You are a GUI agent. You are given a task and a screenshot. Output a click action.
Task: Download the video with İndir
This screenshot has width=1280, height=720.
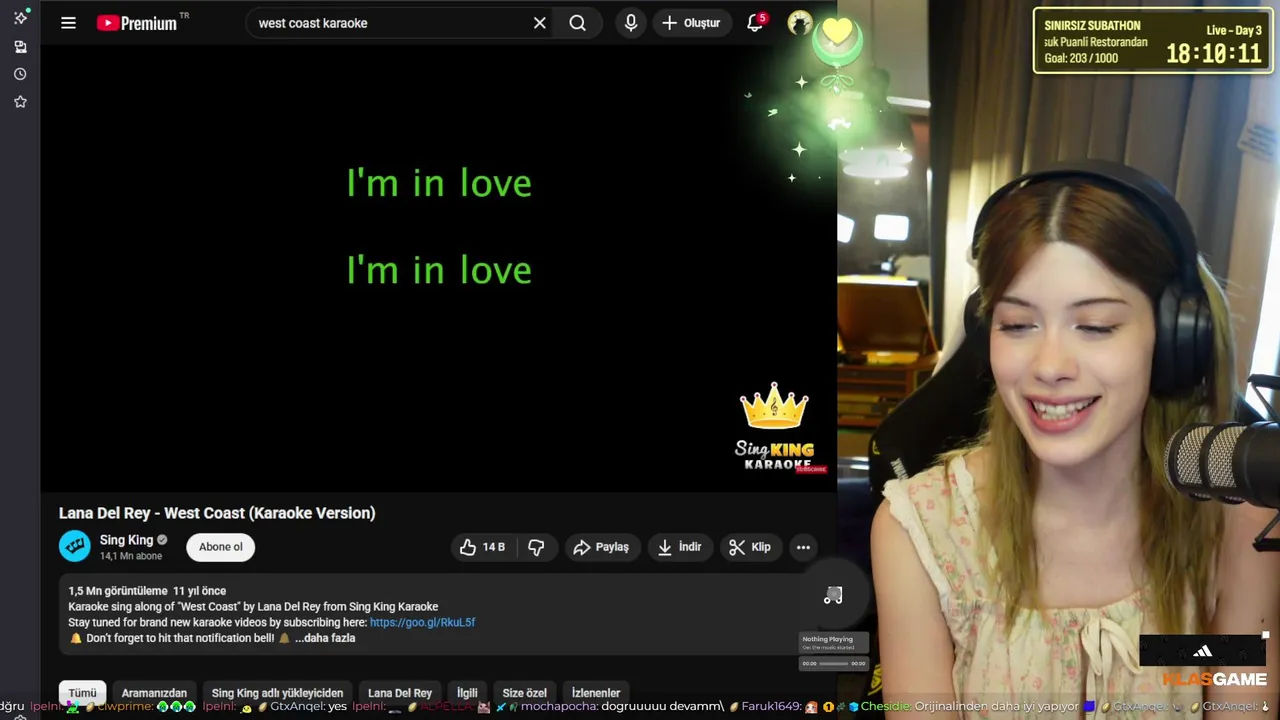pyautogui.click(x=679, y=547)
